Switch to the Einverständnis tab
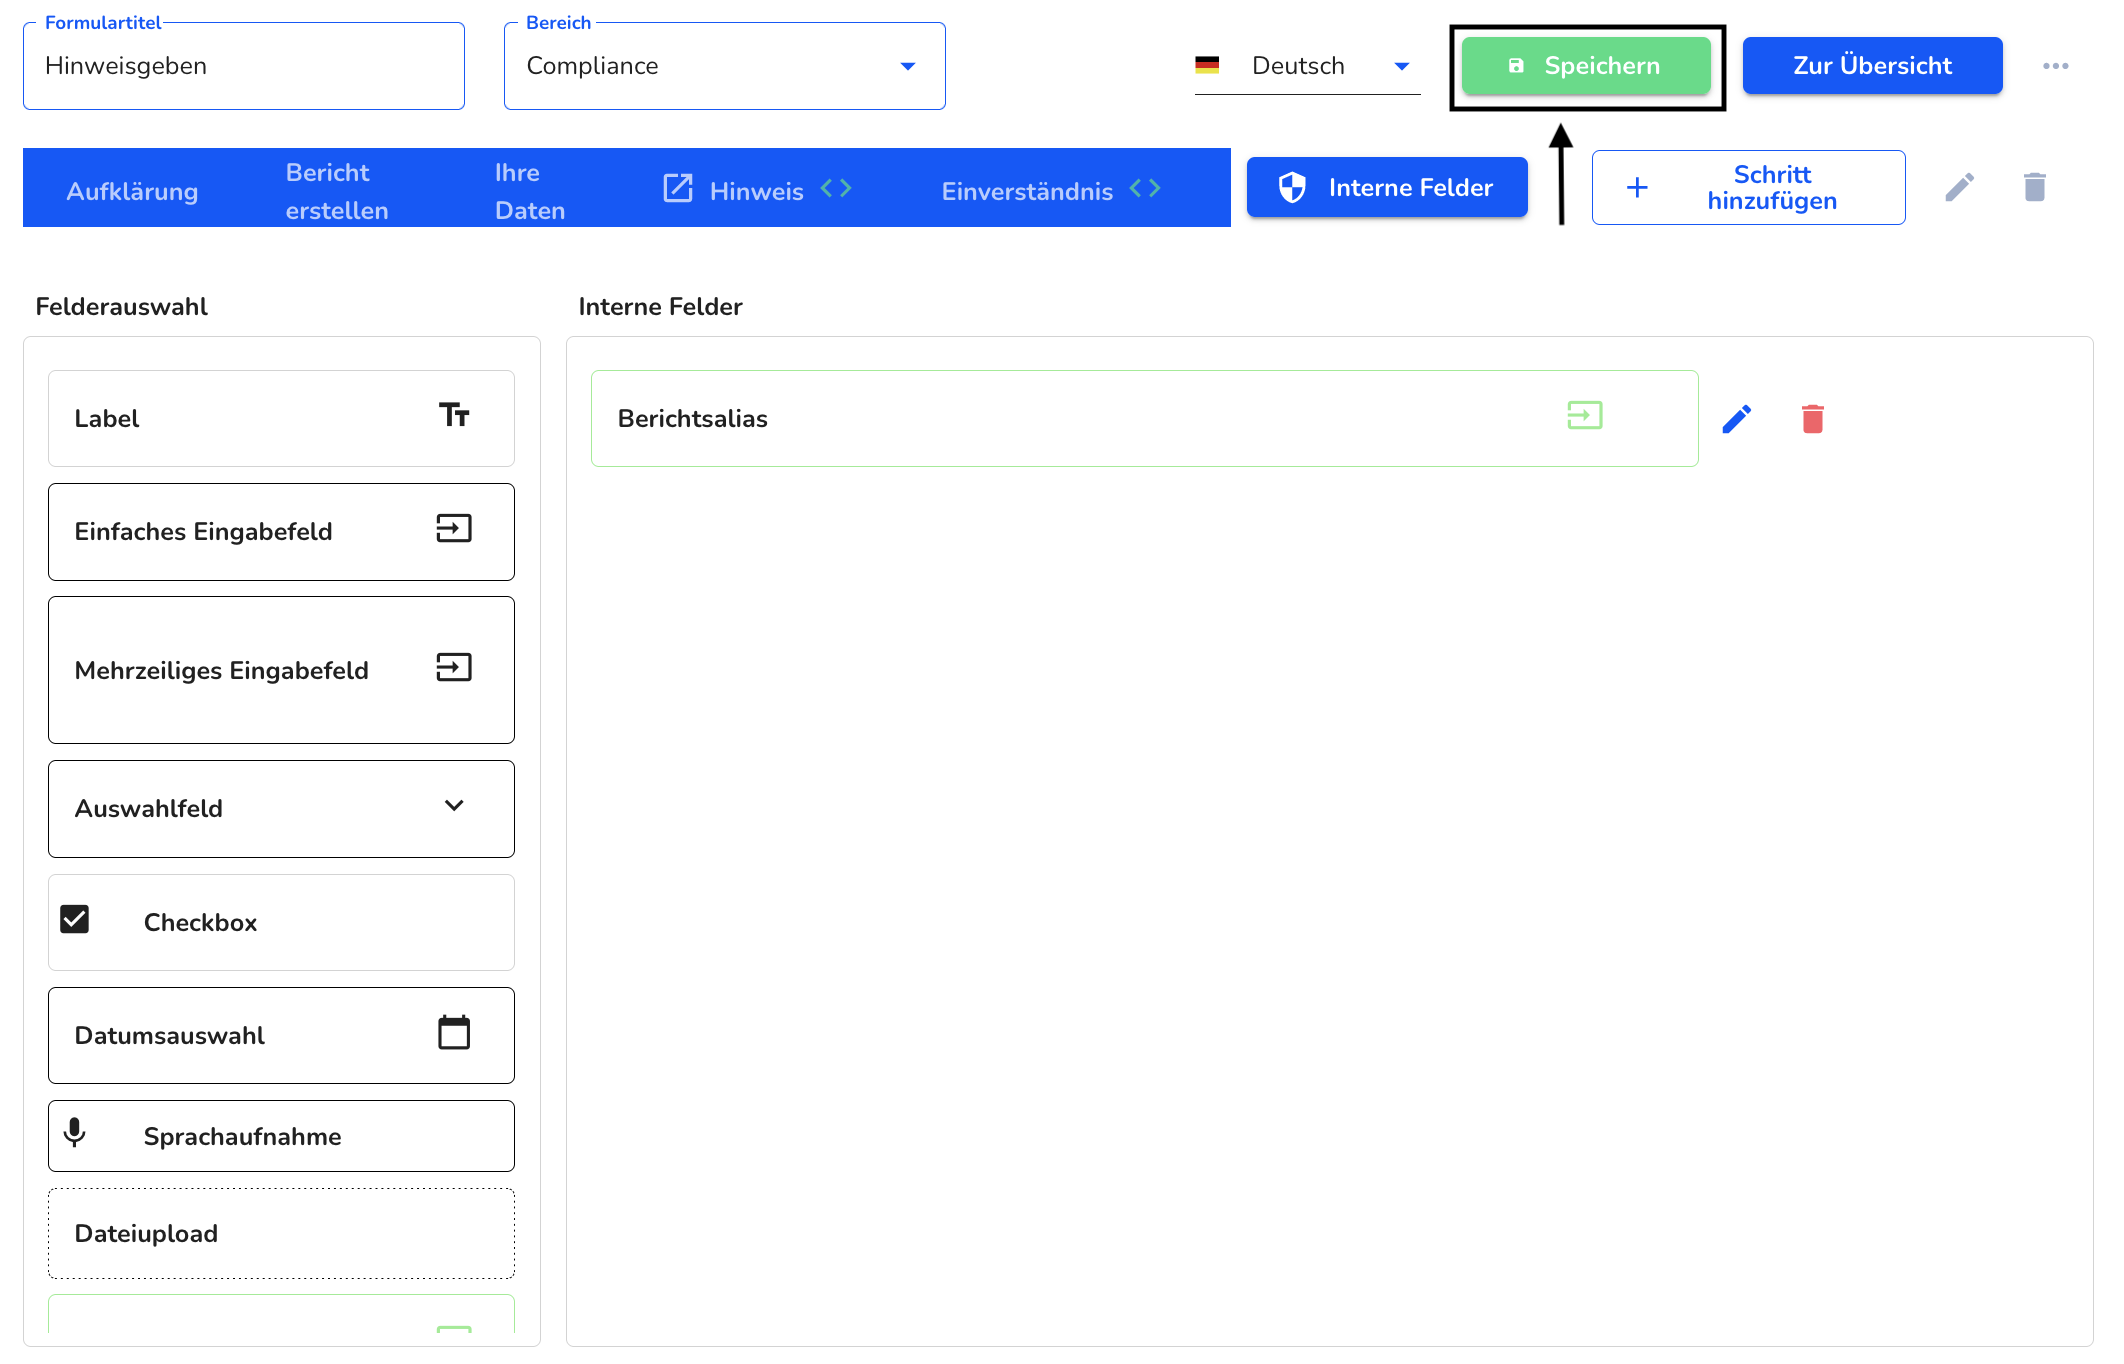2124x1364 pixels. point(1029,189)
